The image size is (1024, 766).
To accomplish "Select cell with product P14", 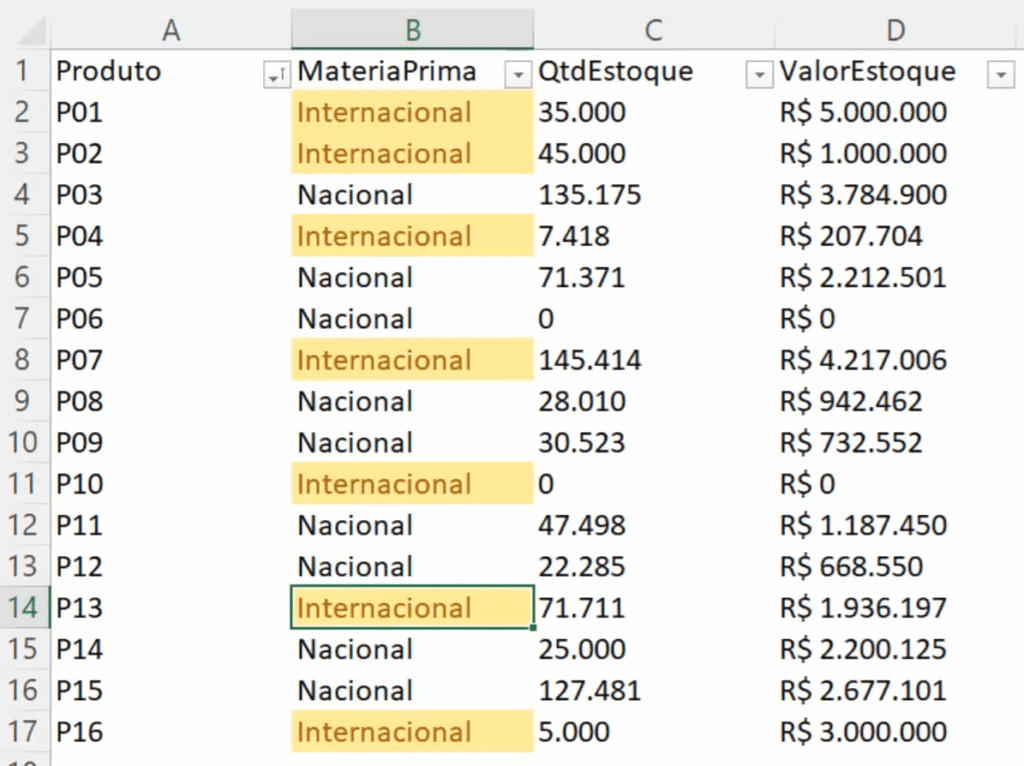I will (x=171, y=649).
